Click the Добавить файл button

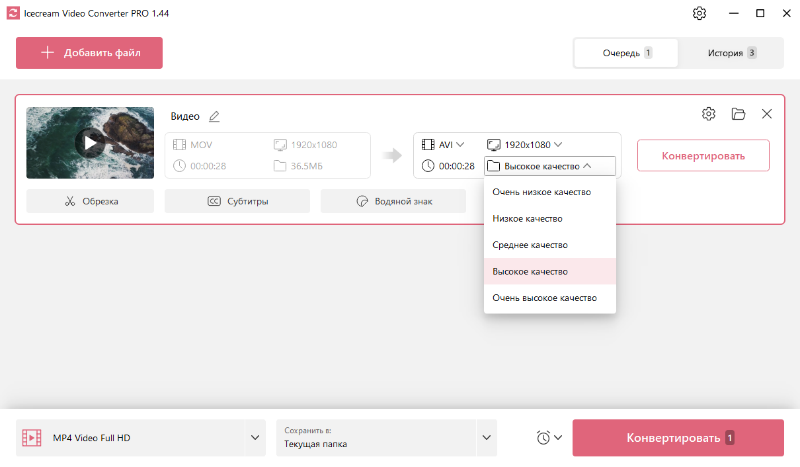coord(89,53)
